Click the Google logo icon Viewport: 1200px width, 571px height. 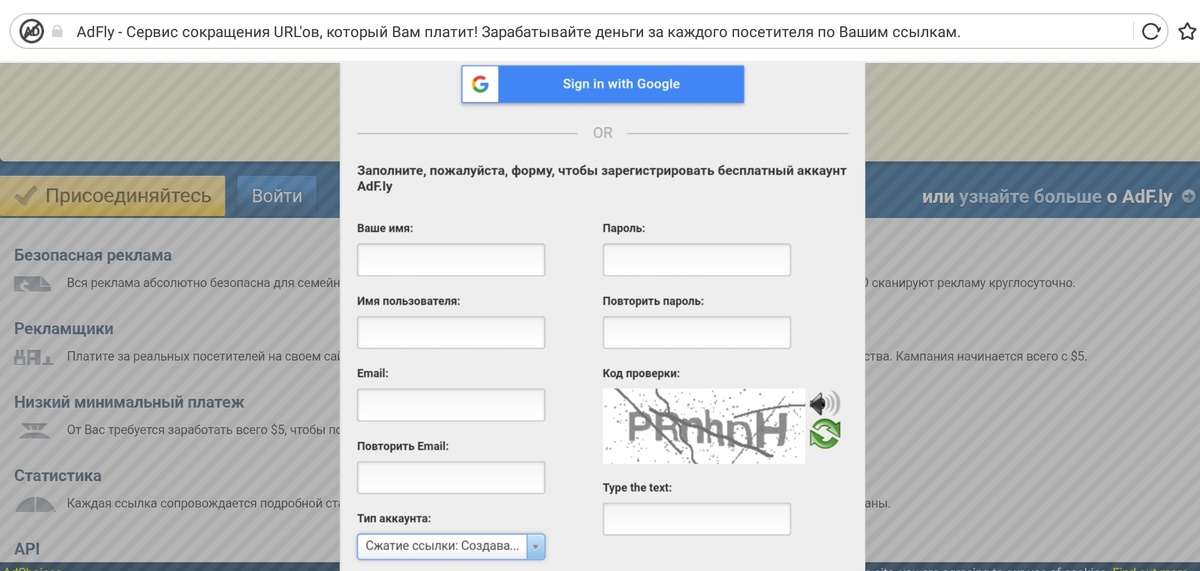coord(480,84)
